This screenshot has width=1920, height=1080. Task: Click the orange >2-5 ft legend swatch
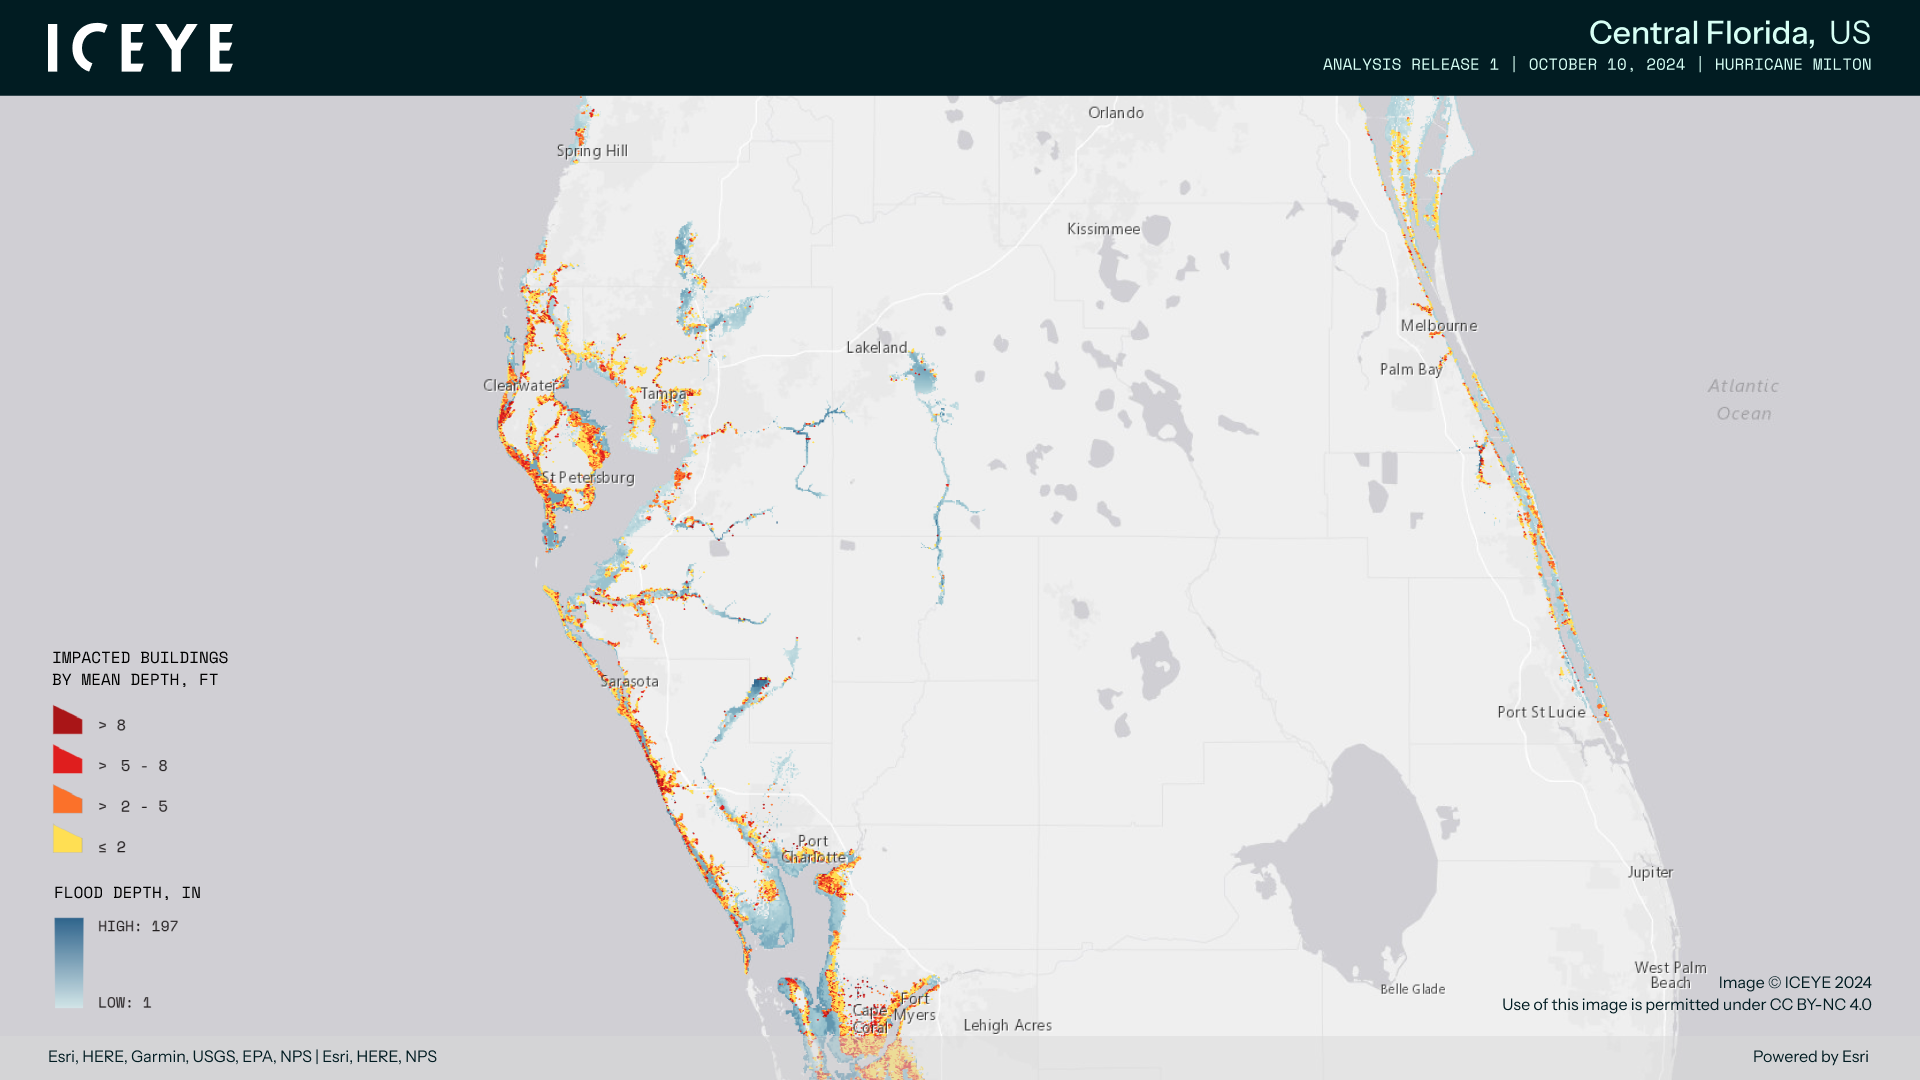pos(67,801)
